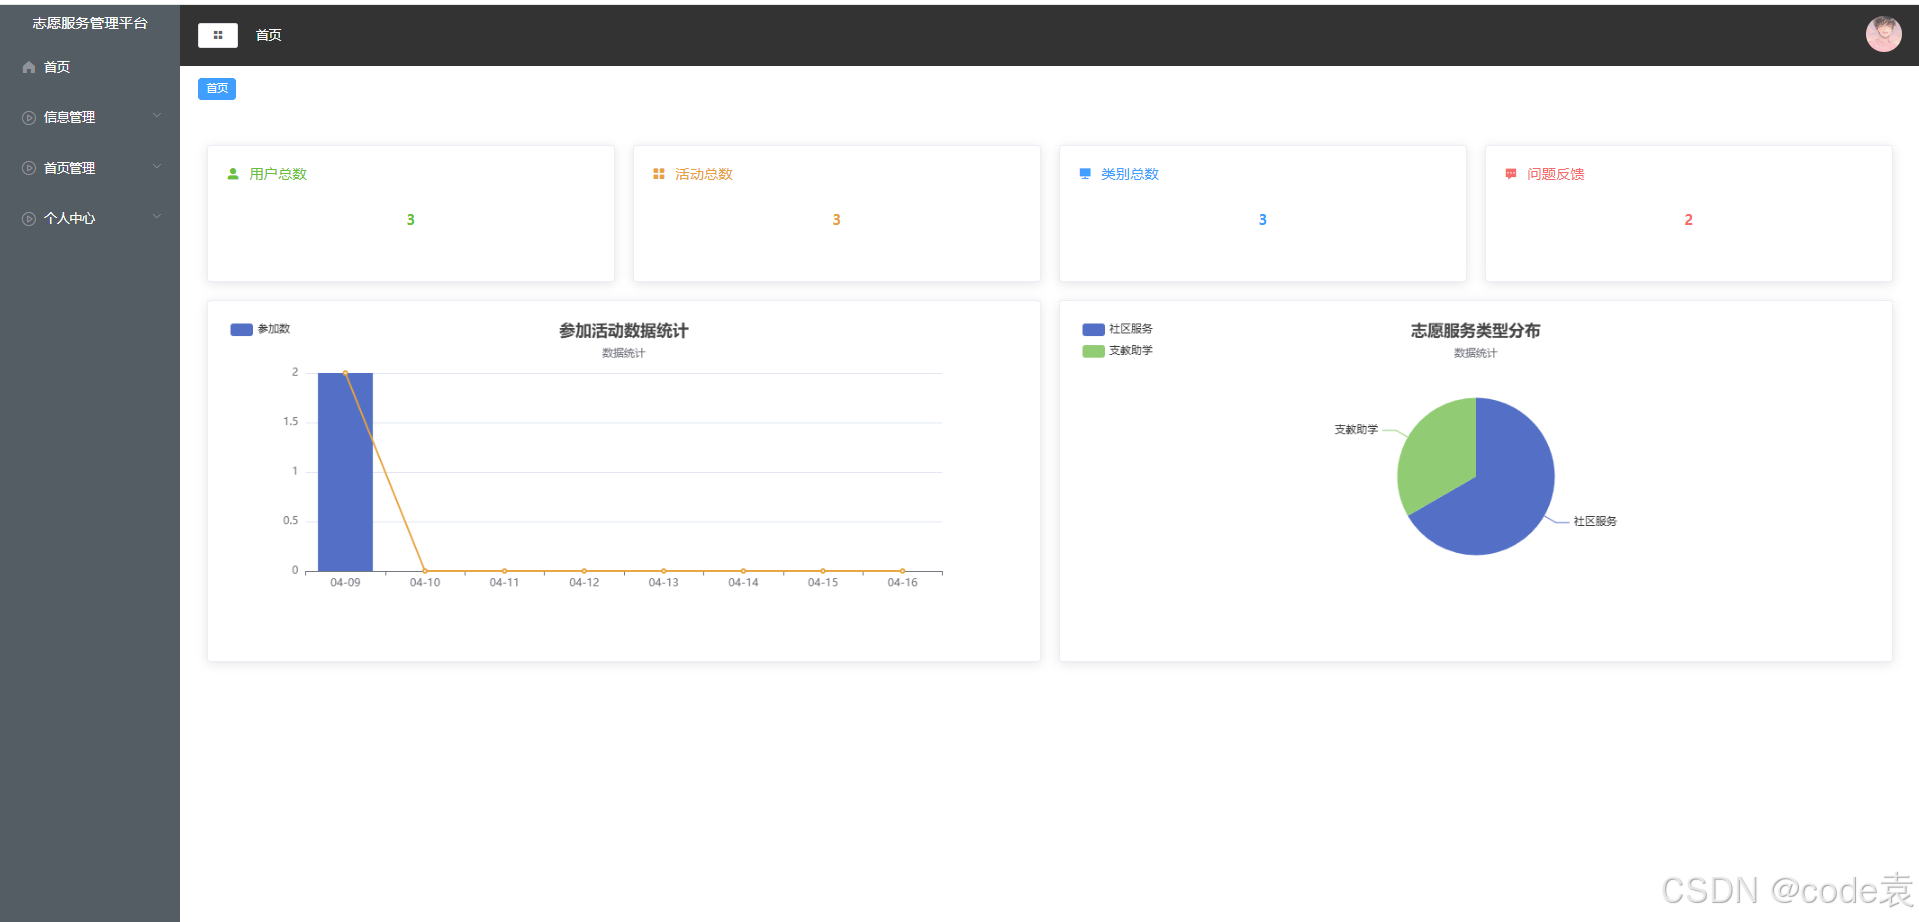This screenshot has width=1919, height=922.
Task: Click the 首页 breadcrumb in header
Action: point(269,35)
